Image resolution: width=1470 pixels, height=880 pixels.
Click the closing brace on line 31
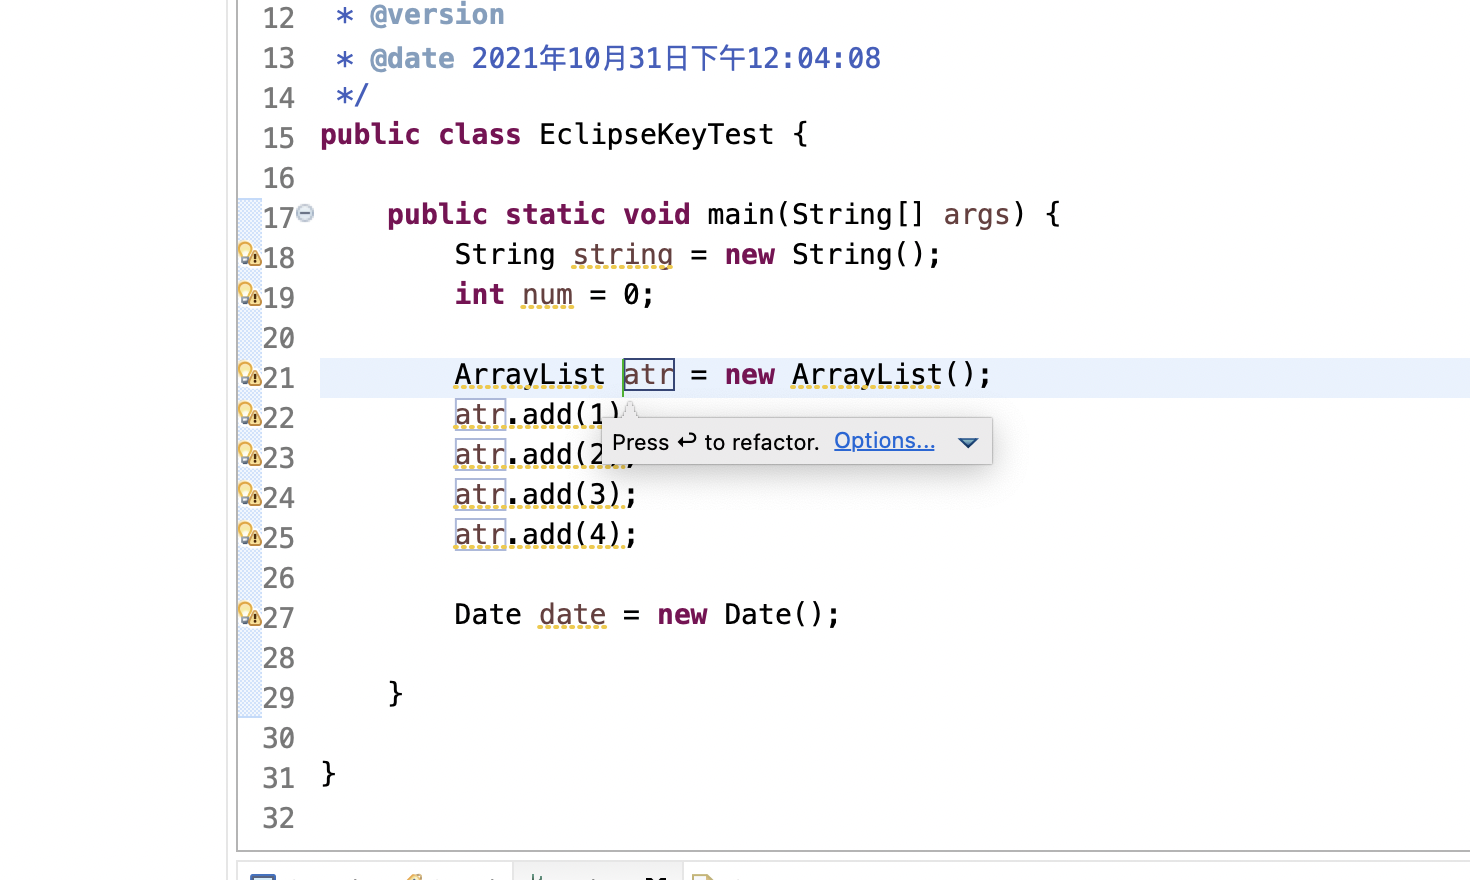coord(328,774)
